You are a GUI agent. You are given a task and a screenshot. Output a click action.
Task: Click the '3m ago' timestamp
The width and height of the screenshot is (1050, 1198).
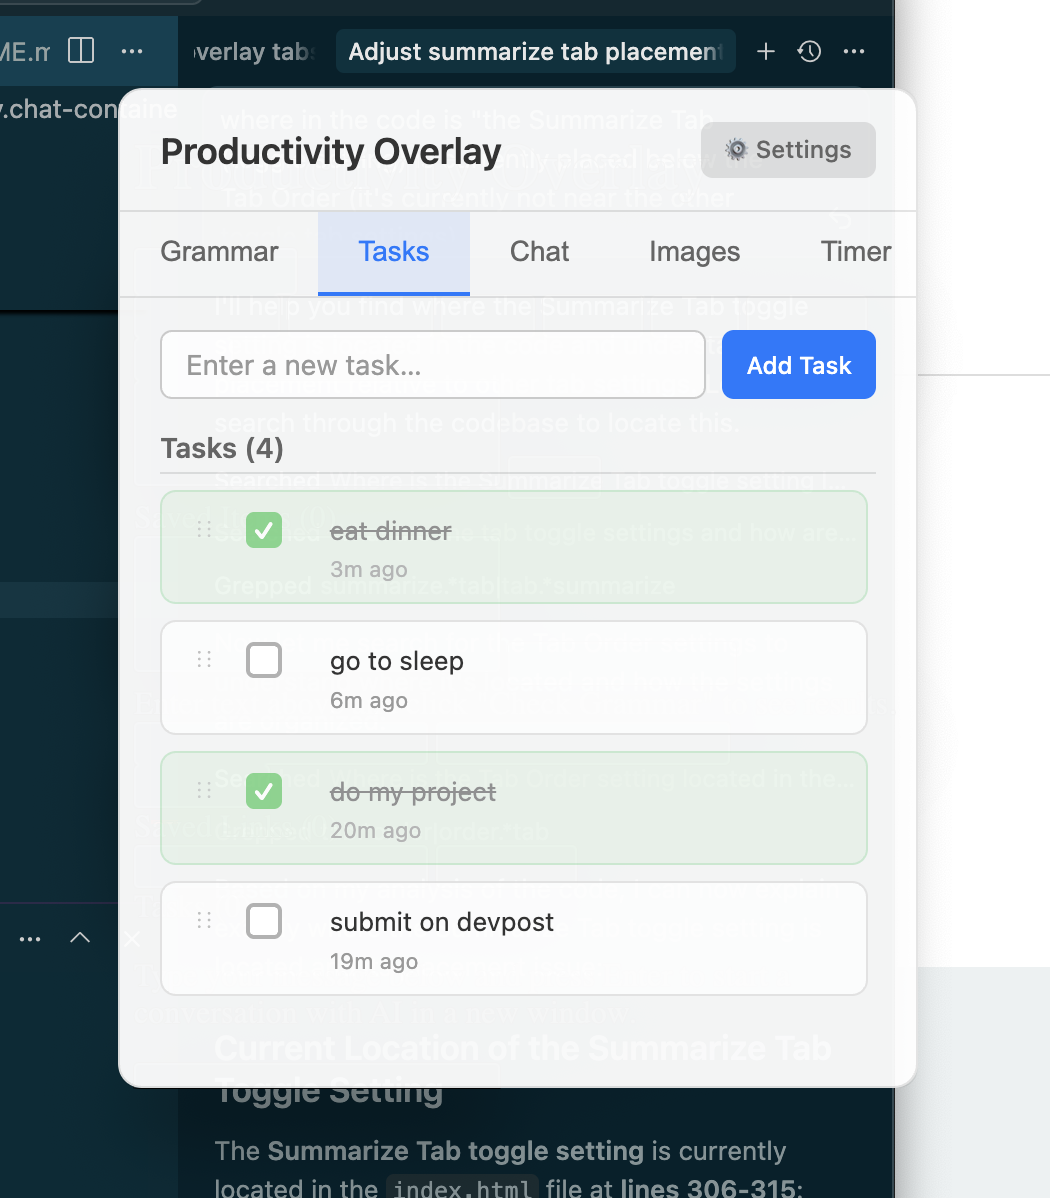point(368,570)
